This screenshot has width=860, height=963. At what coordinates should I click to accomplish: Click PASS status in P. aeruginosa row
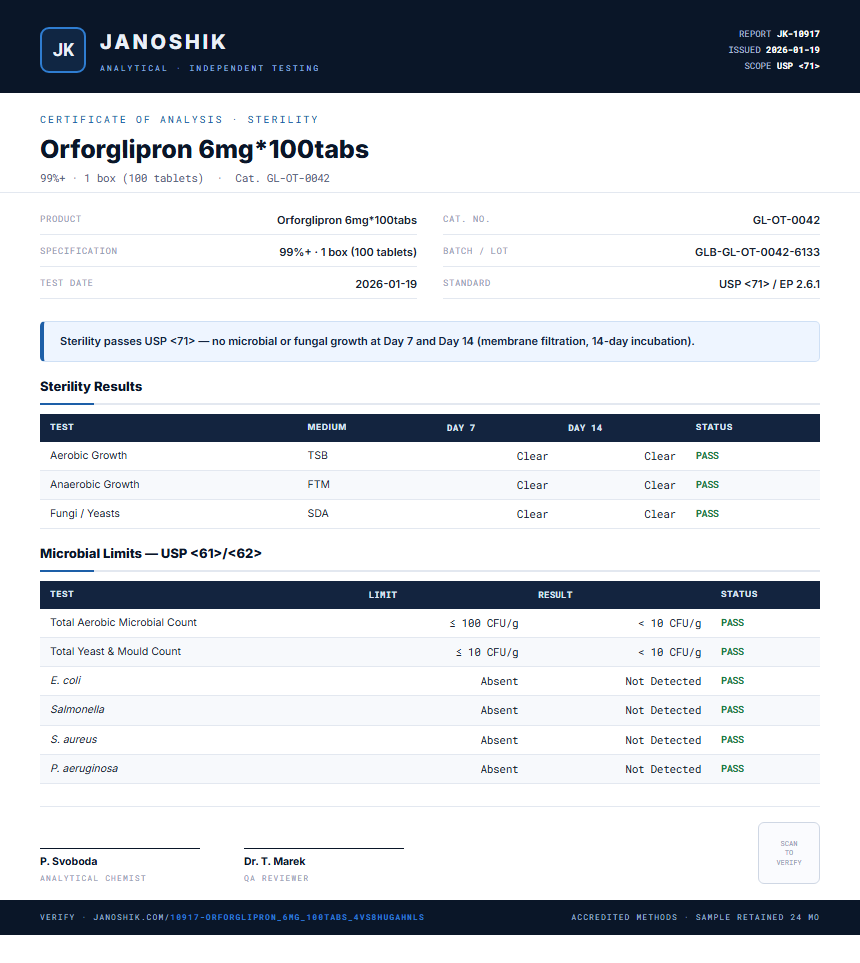pyautogui.click(x=732, y=768)
